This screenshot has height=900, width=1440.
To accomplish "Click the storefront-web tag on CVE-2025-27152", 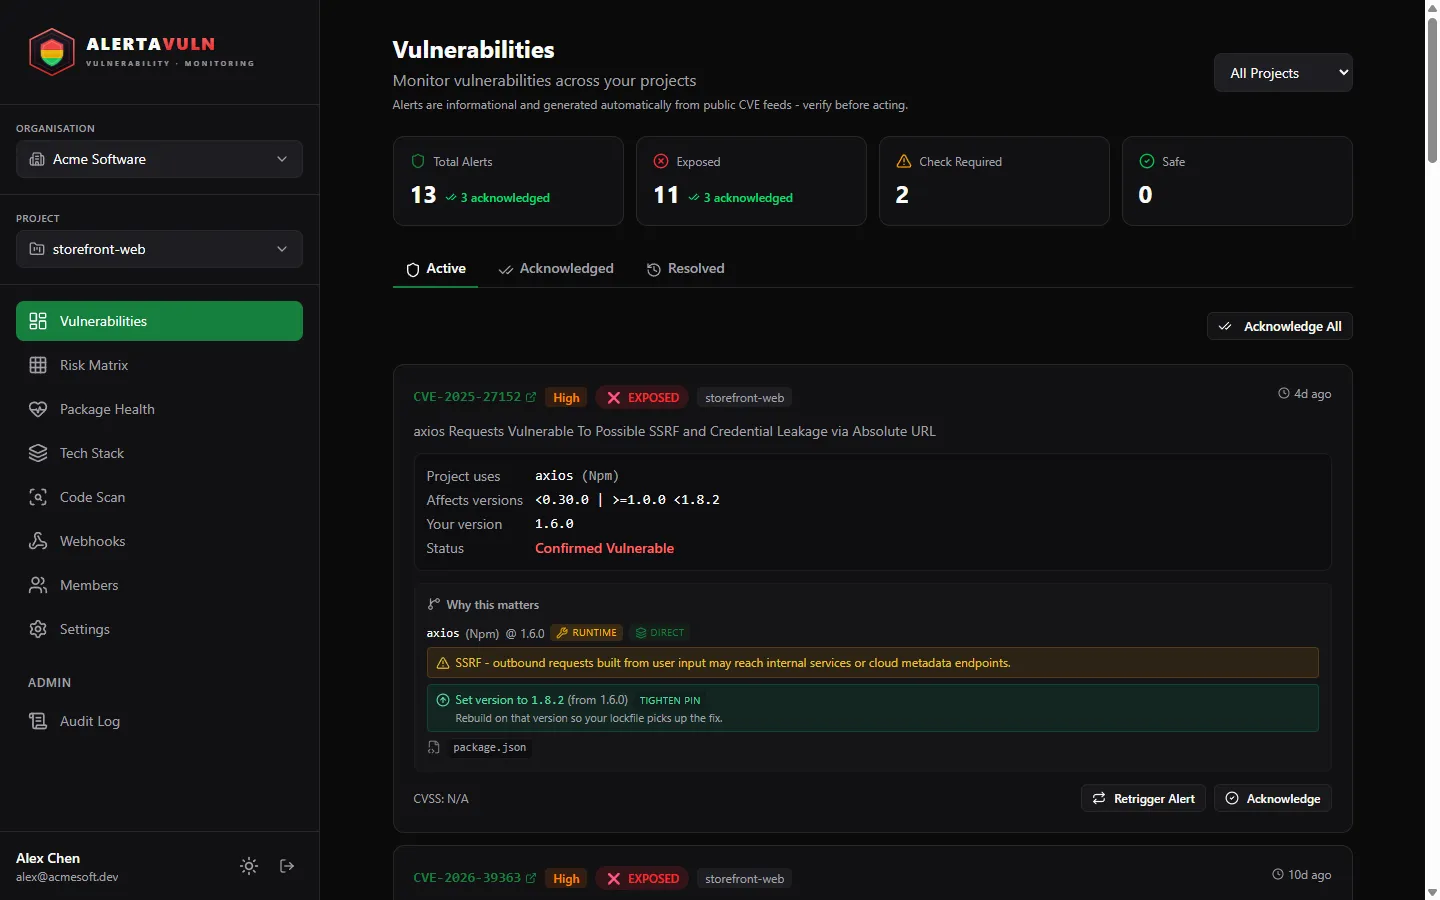I will coord(745,397).
